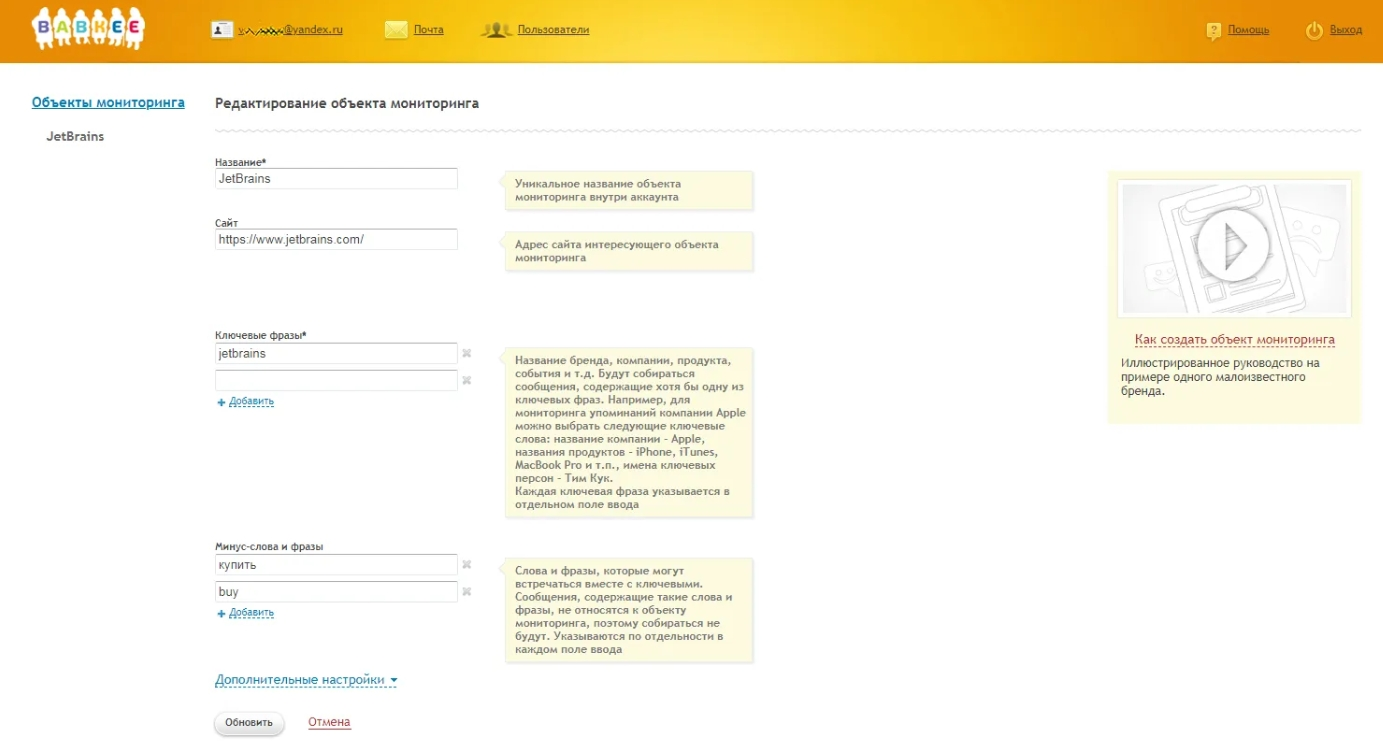Viewport: 1383px width, 742px height.
Task: Click the arrow beside Дополнительные настройки
Action: coord(393,681)
